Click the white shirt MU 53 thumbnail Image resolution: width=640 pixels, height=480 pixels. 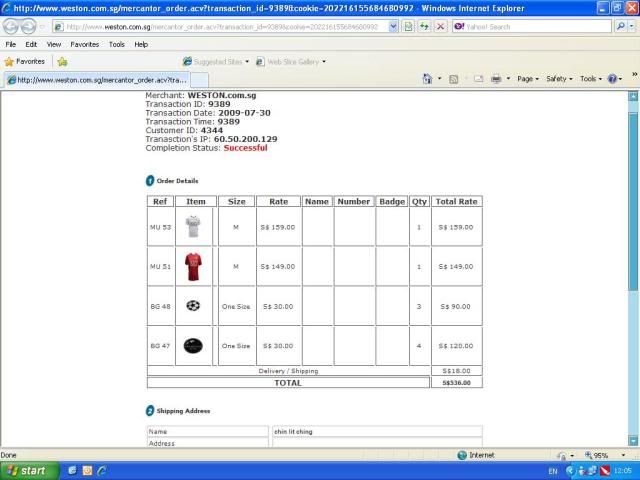coord(193,227)
